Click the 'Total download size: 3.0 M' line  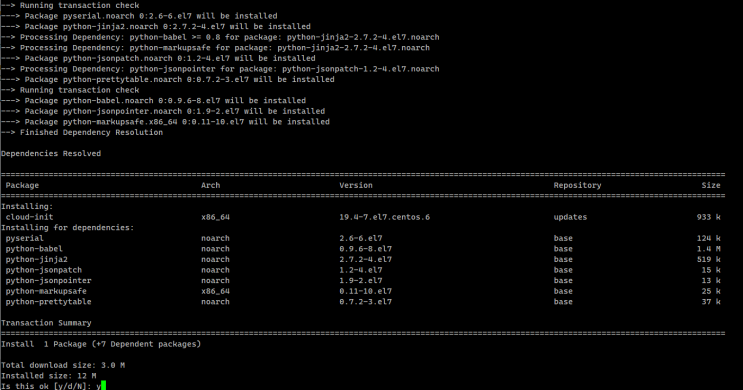pos(63,365)
